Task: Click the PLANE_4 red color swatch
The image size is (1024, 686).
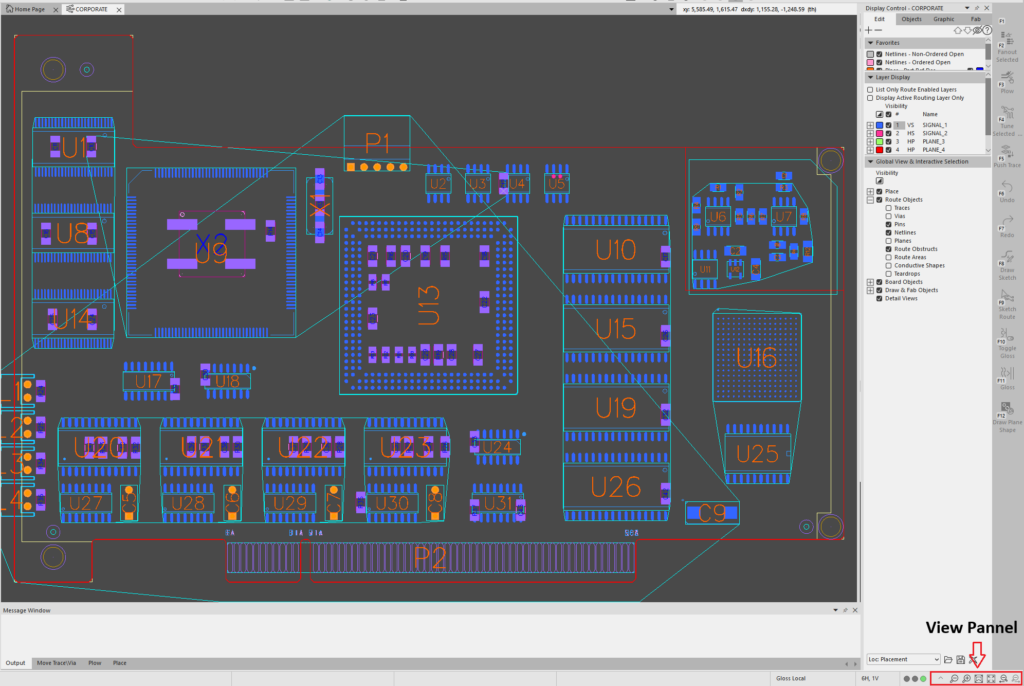Action: tap(879, 150)
